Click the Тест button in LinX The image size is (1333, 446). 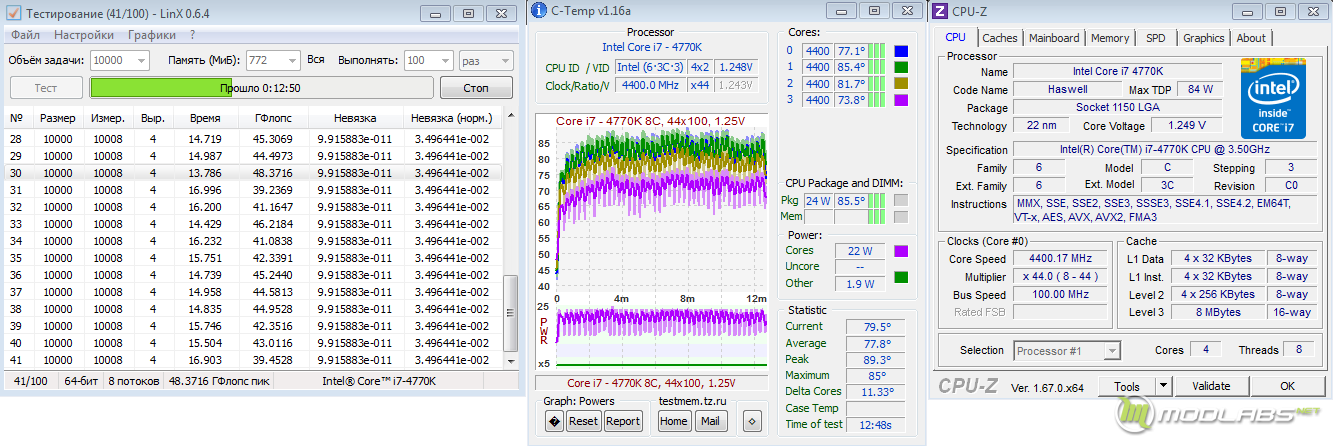coord(46,88)
